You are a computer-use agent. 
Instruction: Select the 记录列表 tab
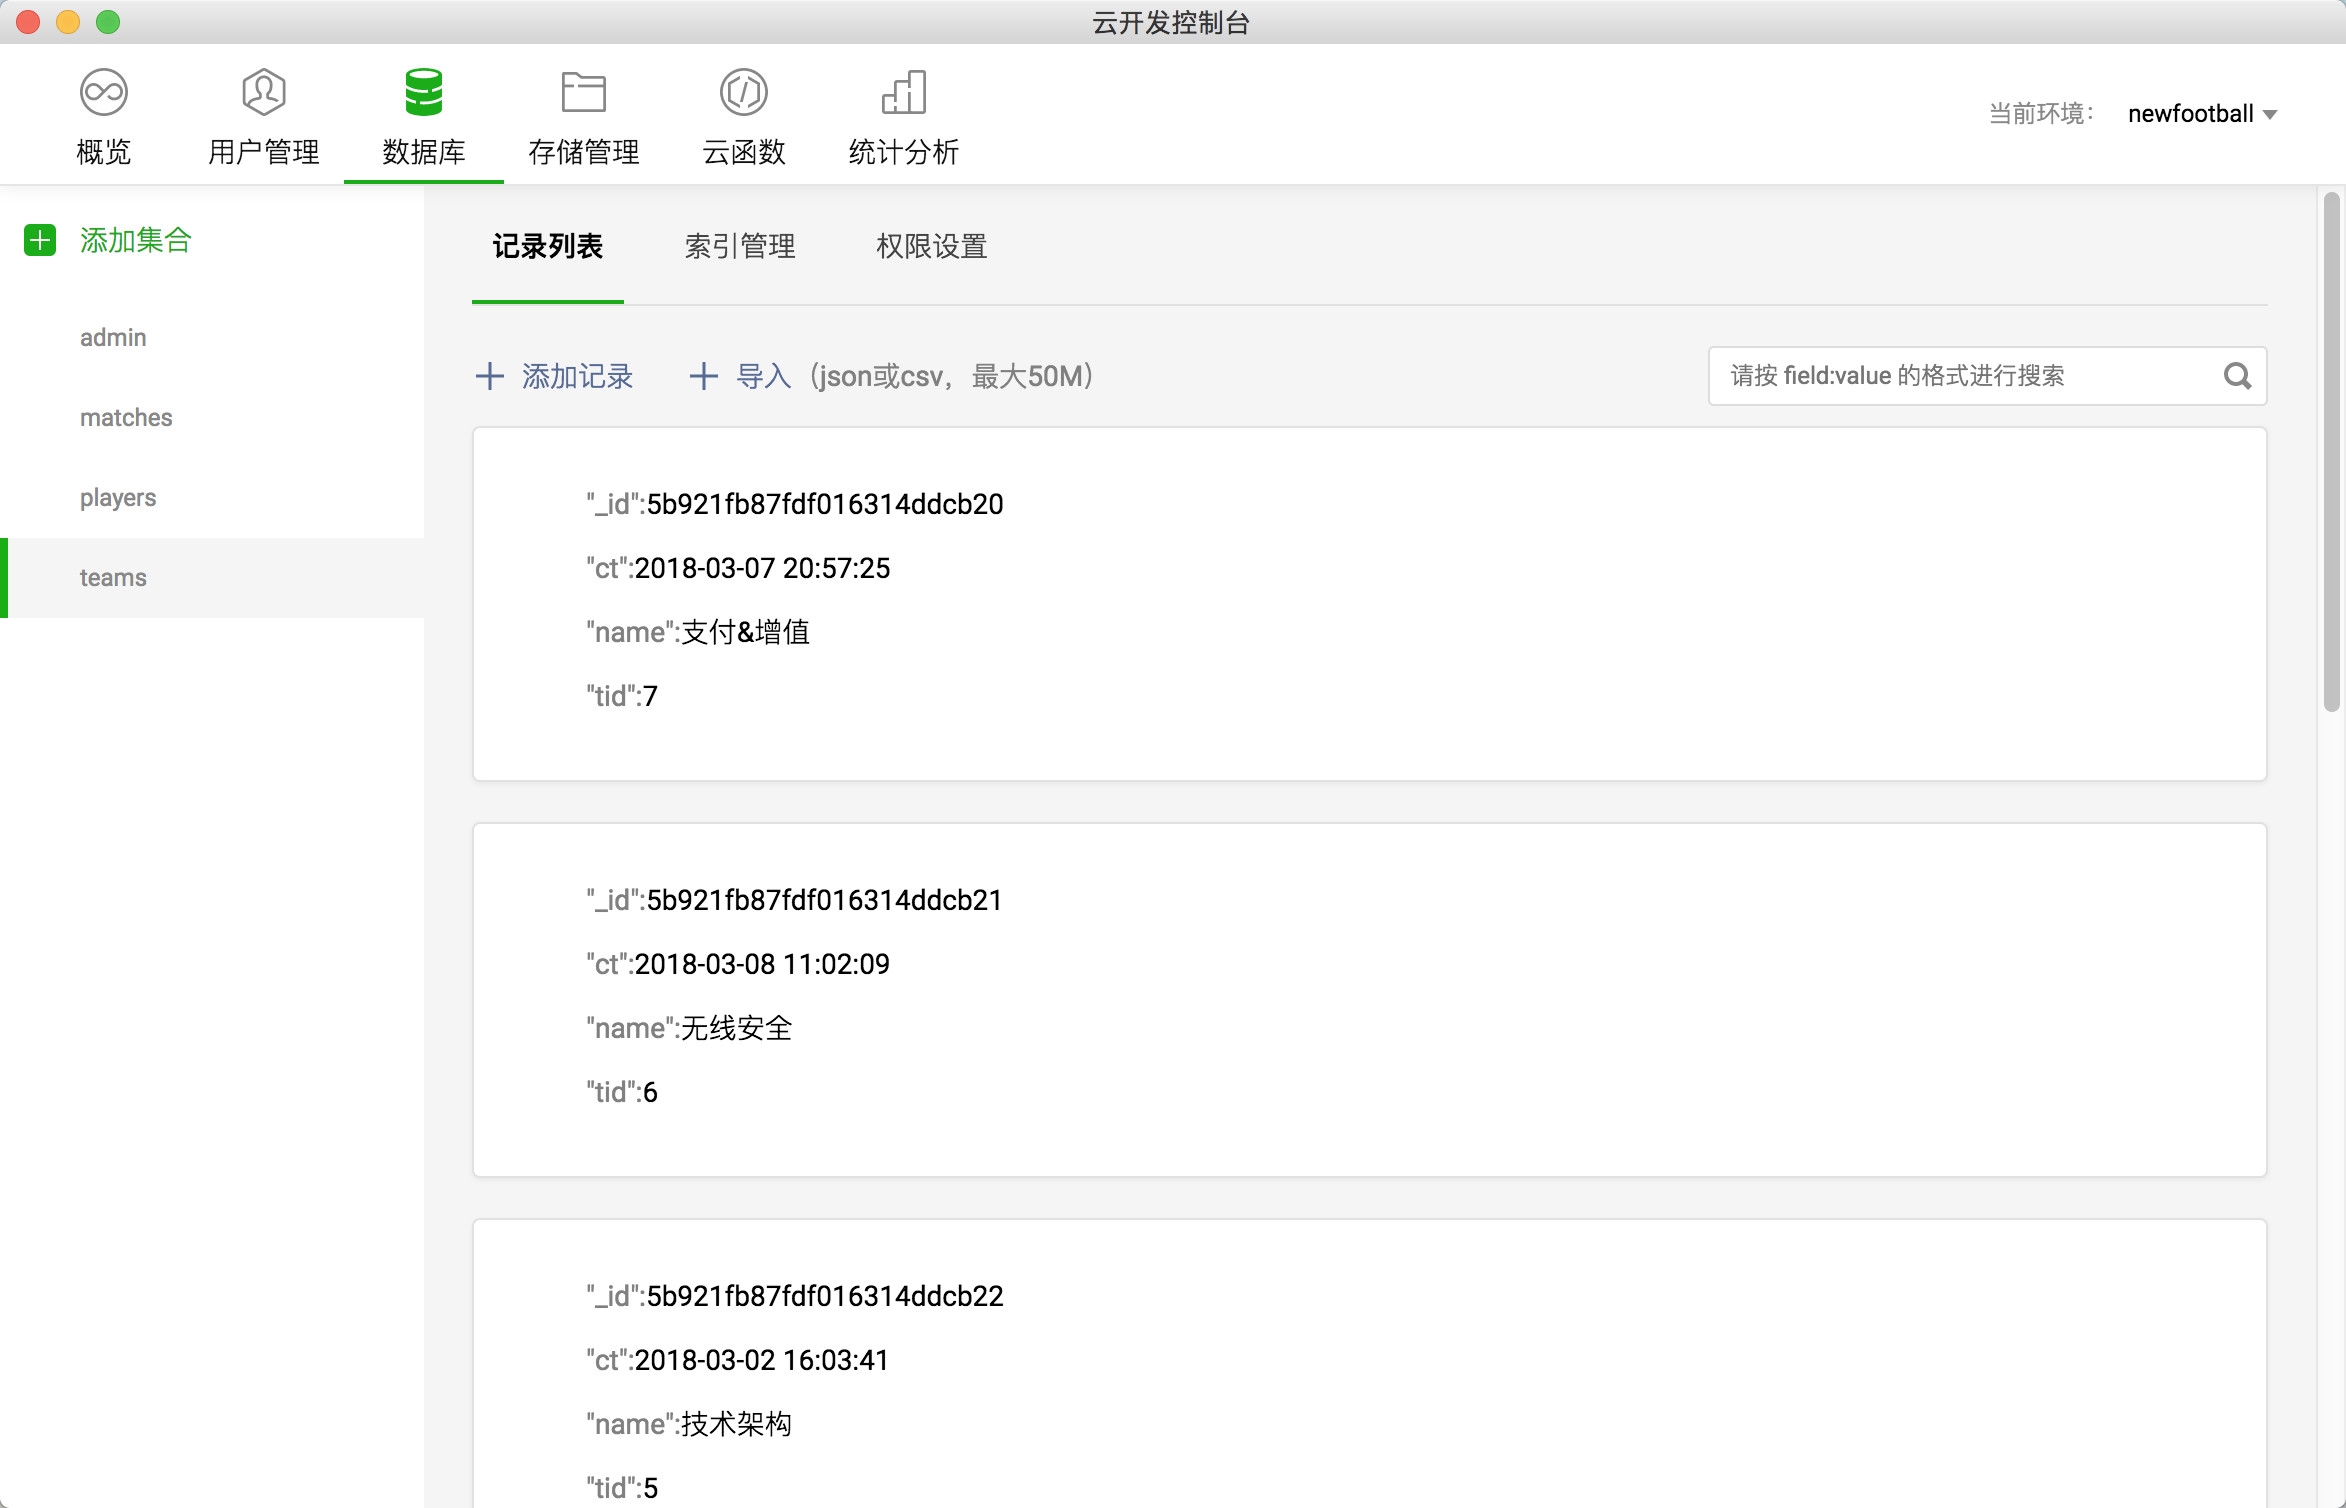(x=547, y=246)
